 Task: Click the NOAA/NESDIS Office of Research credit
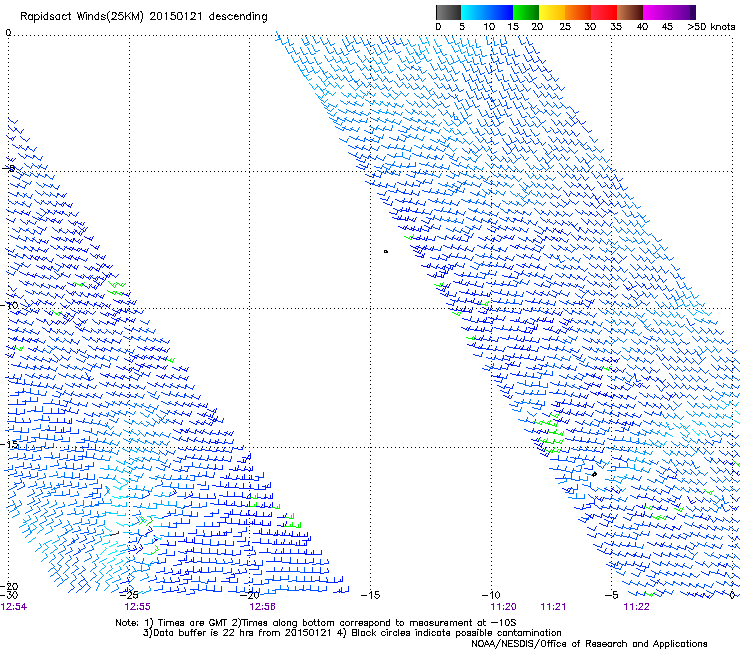click(x=589, y=644)
